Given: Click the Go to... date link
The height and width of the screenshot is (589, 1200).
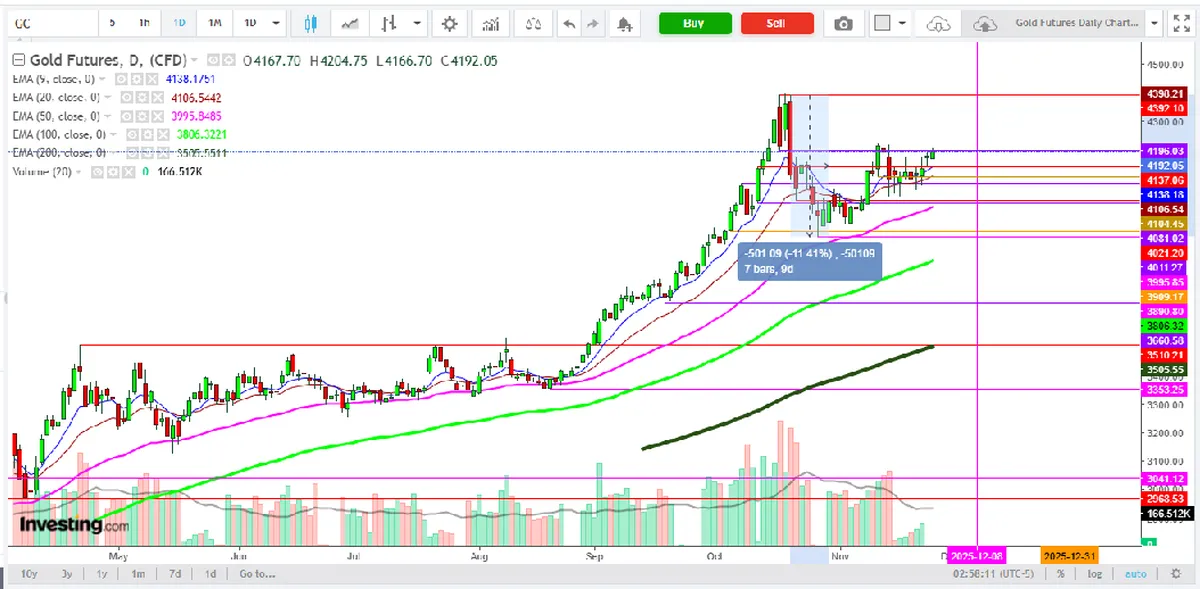Looking at the screenshot, I should 257,574.
